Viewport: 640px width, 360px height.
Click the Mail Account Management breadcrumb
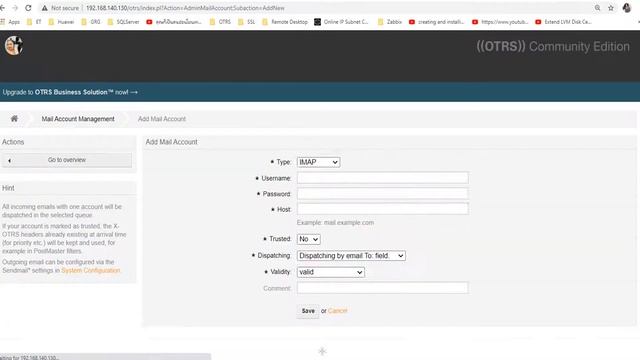tap(78, 119)
